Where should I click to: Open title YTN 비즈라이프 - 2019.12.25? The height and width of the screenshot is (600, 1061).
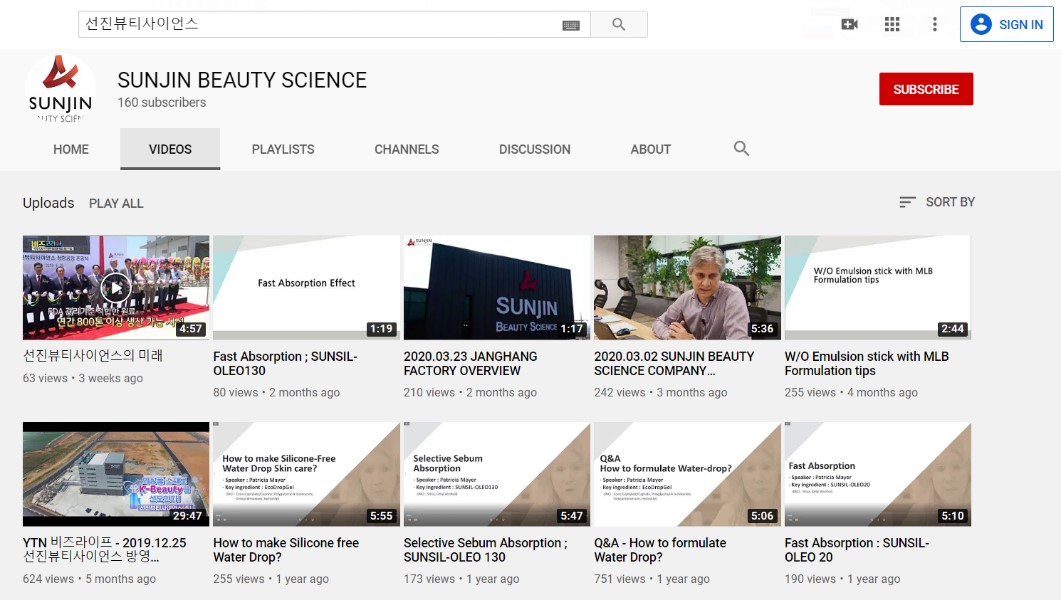point(104,549)
